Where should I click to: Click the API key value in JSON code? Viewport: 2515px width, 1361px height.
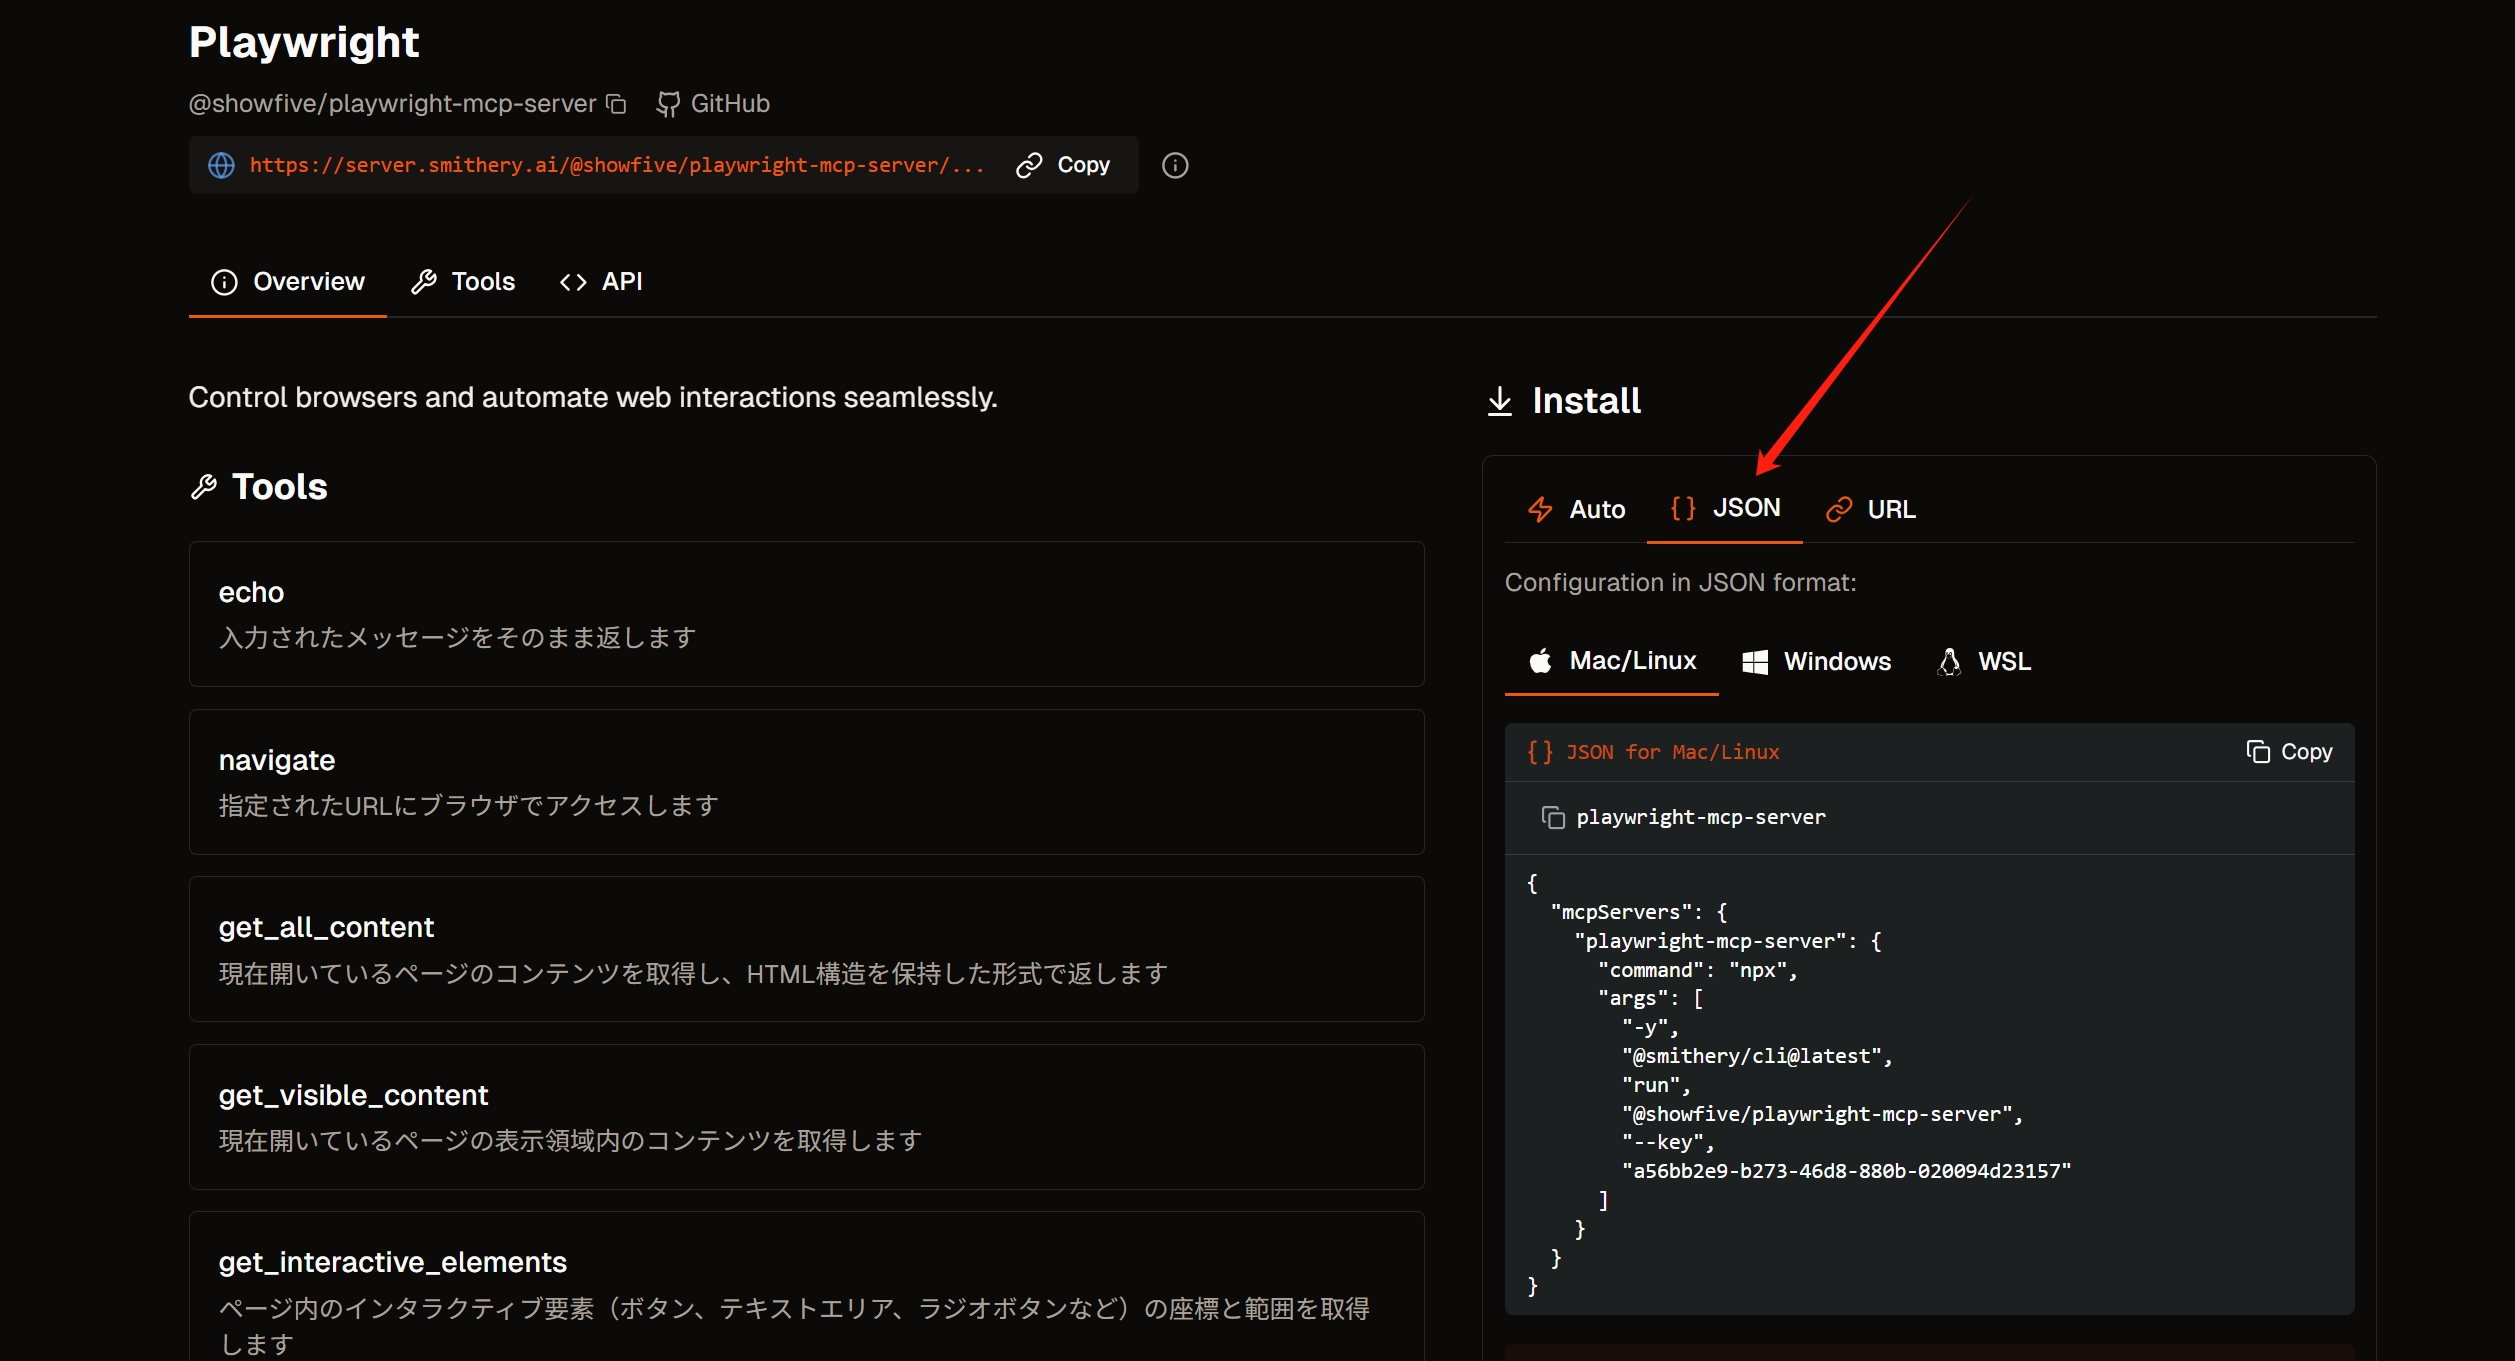pyautogui.click(x=1847, y=1171)
